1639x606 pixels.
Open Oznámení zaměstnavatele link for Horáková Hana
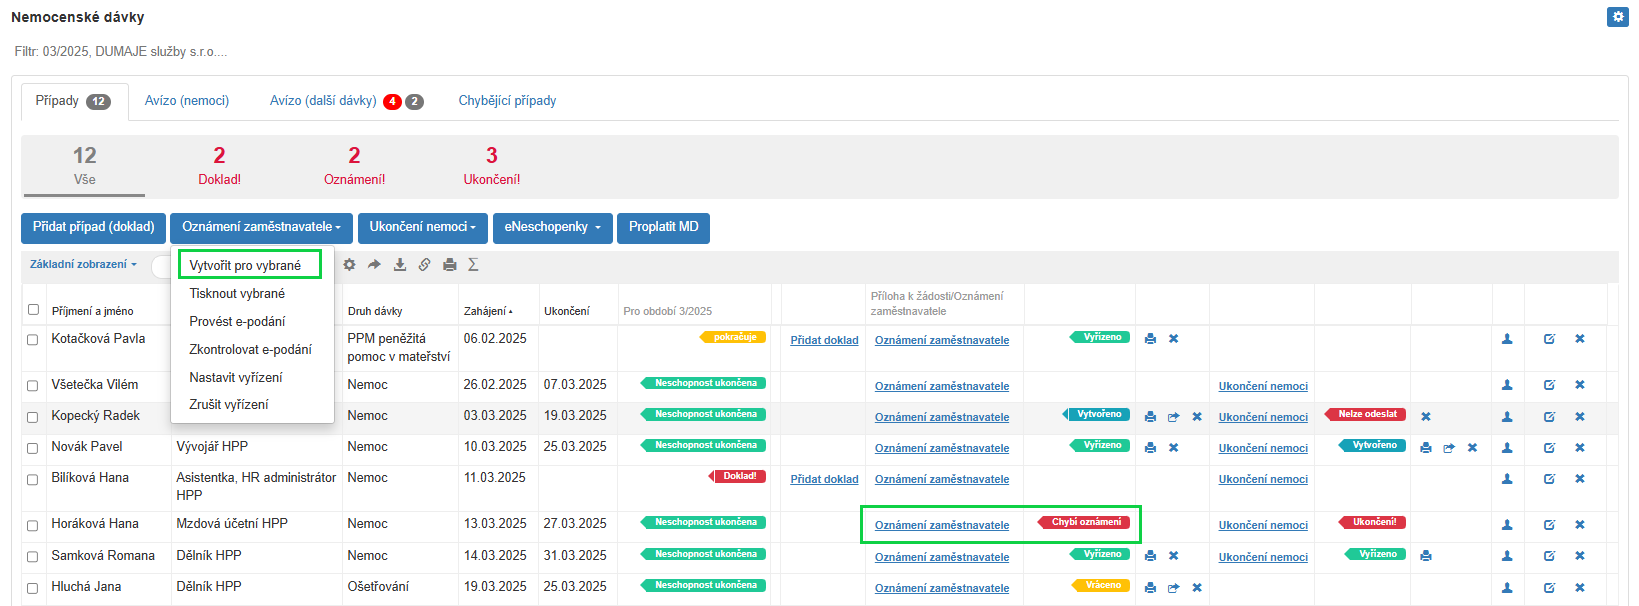tap(942, 525)
